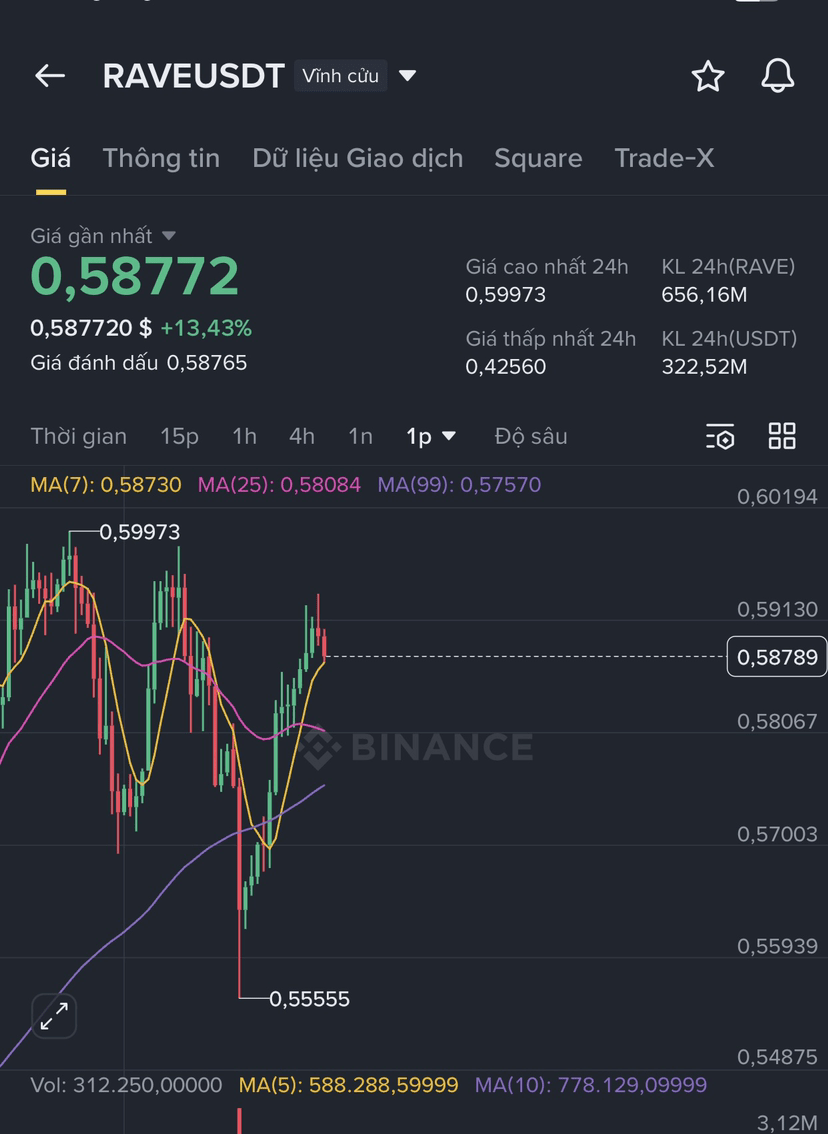
Task: Switch to Độ sâu depth chart
Action: coord(531,436)
